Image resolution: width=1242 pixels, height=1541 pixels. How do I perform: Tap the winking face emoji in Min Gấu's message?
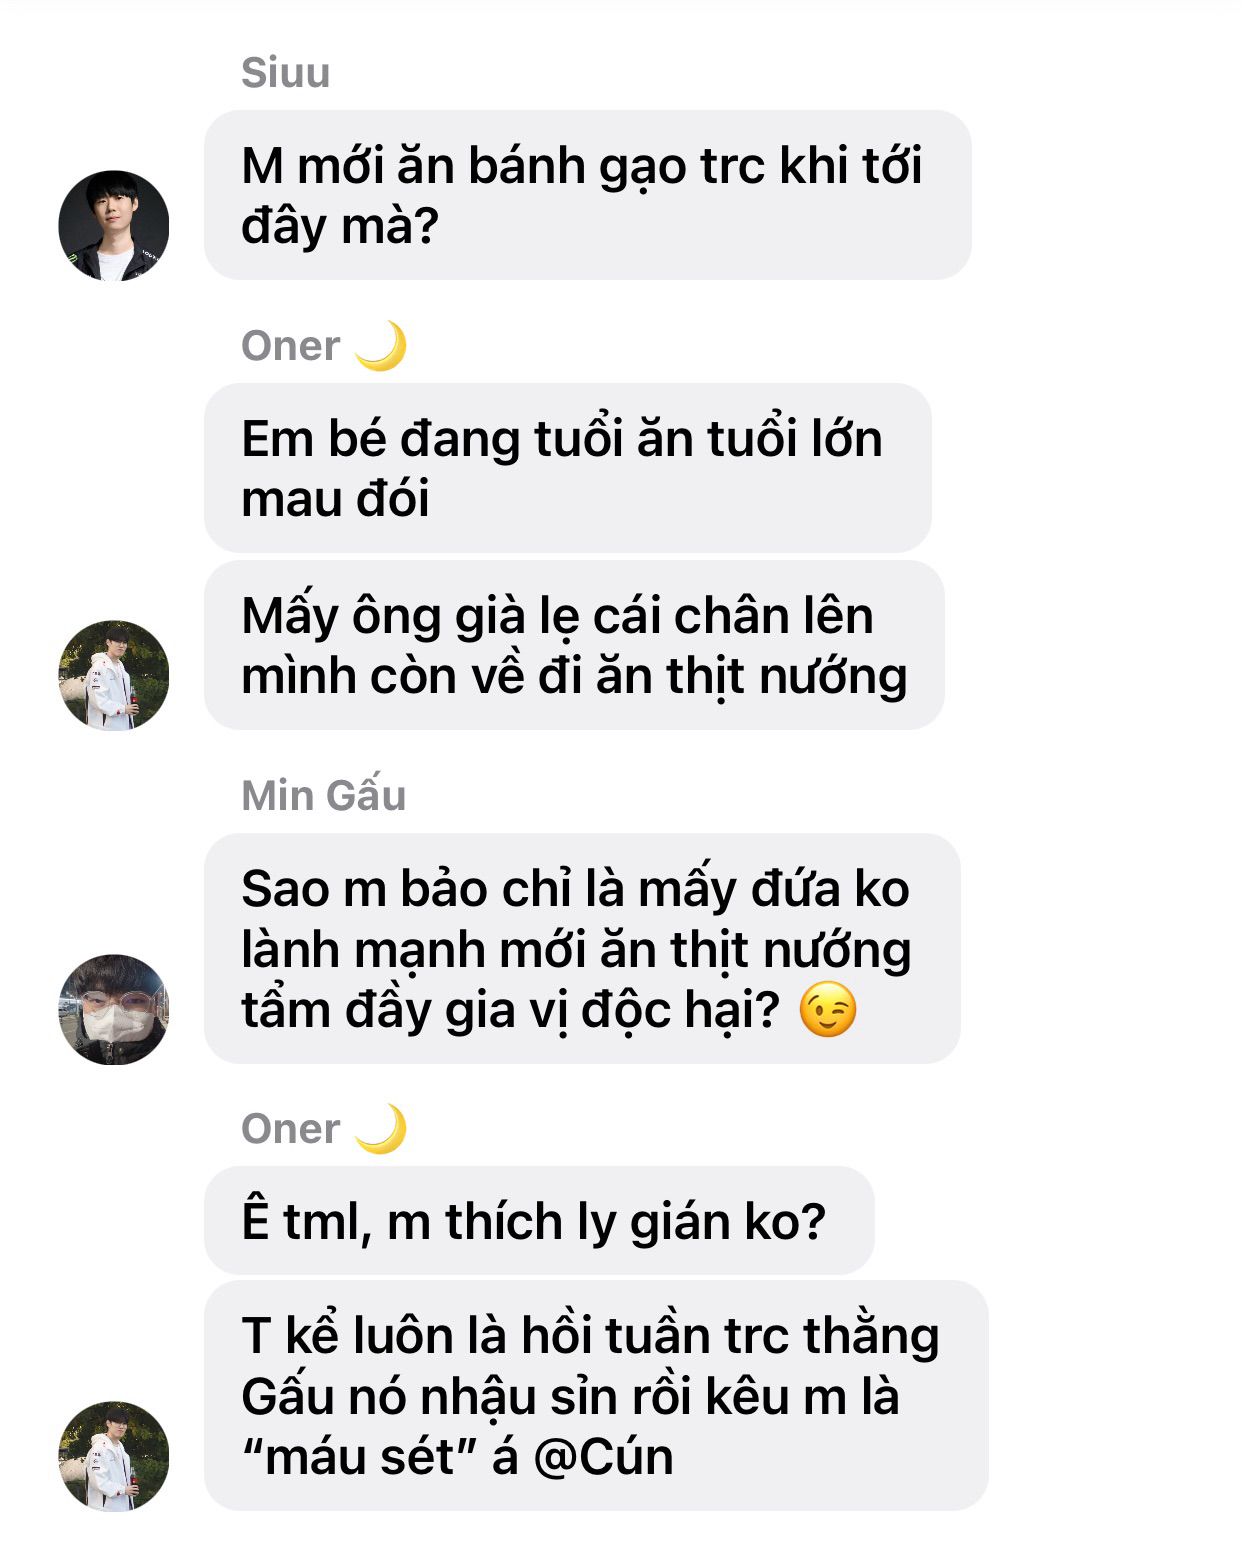tap(828, 1010)
